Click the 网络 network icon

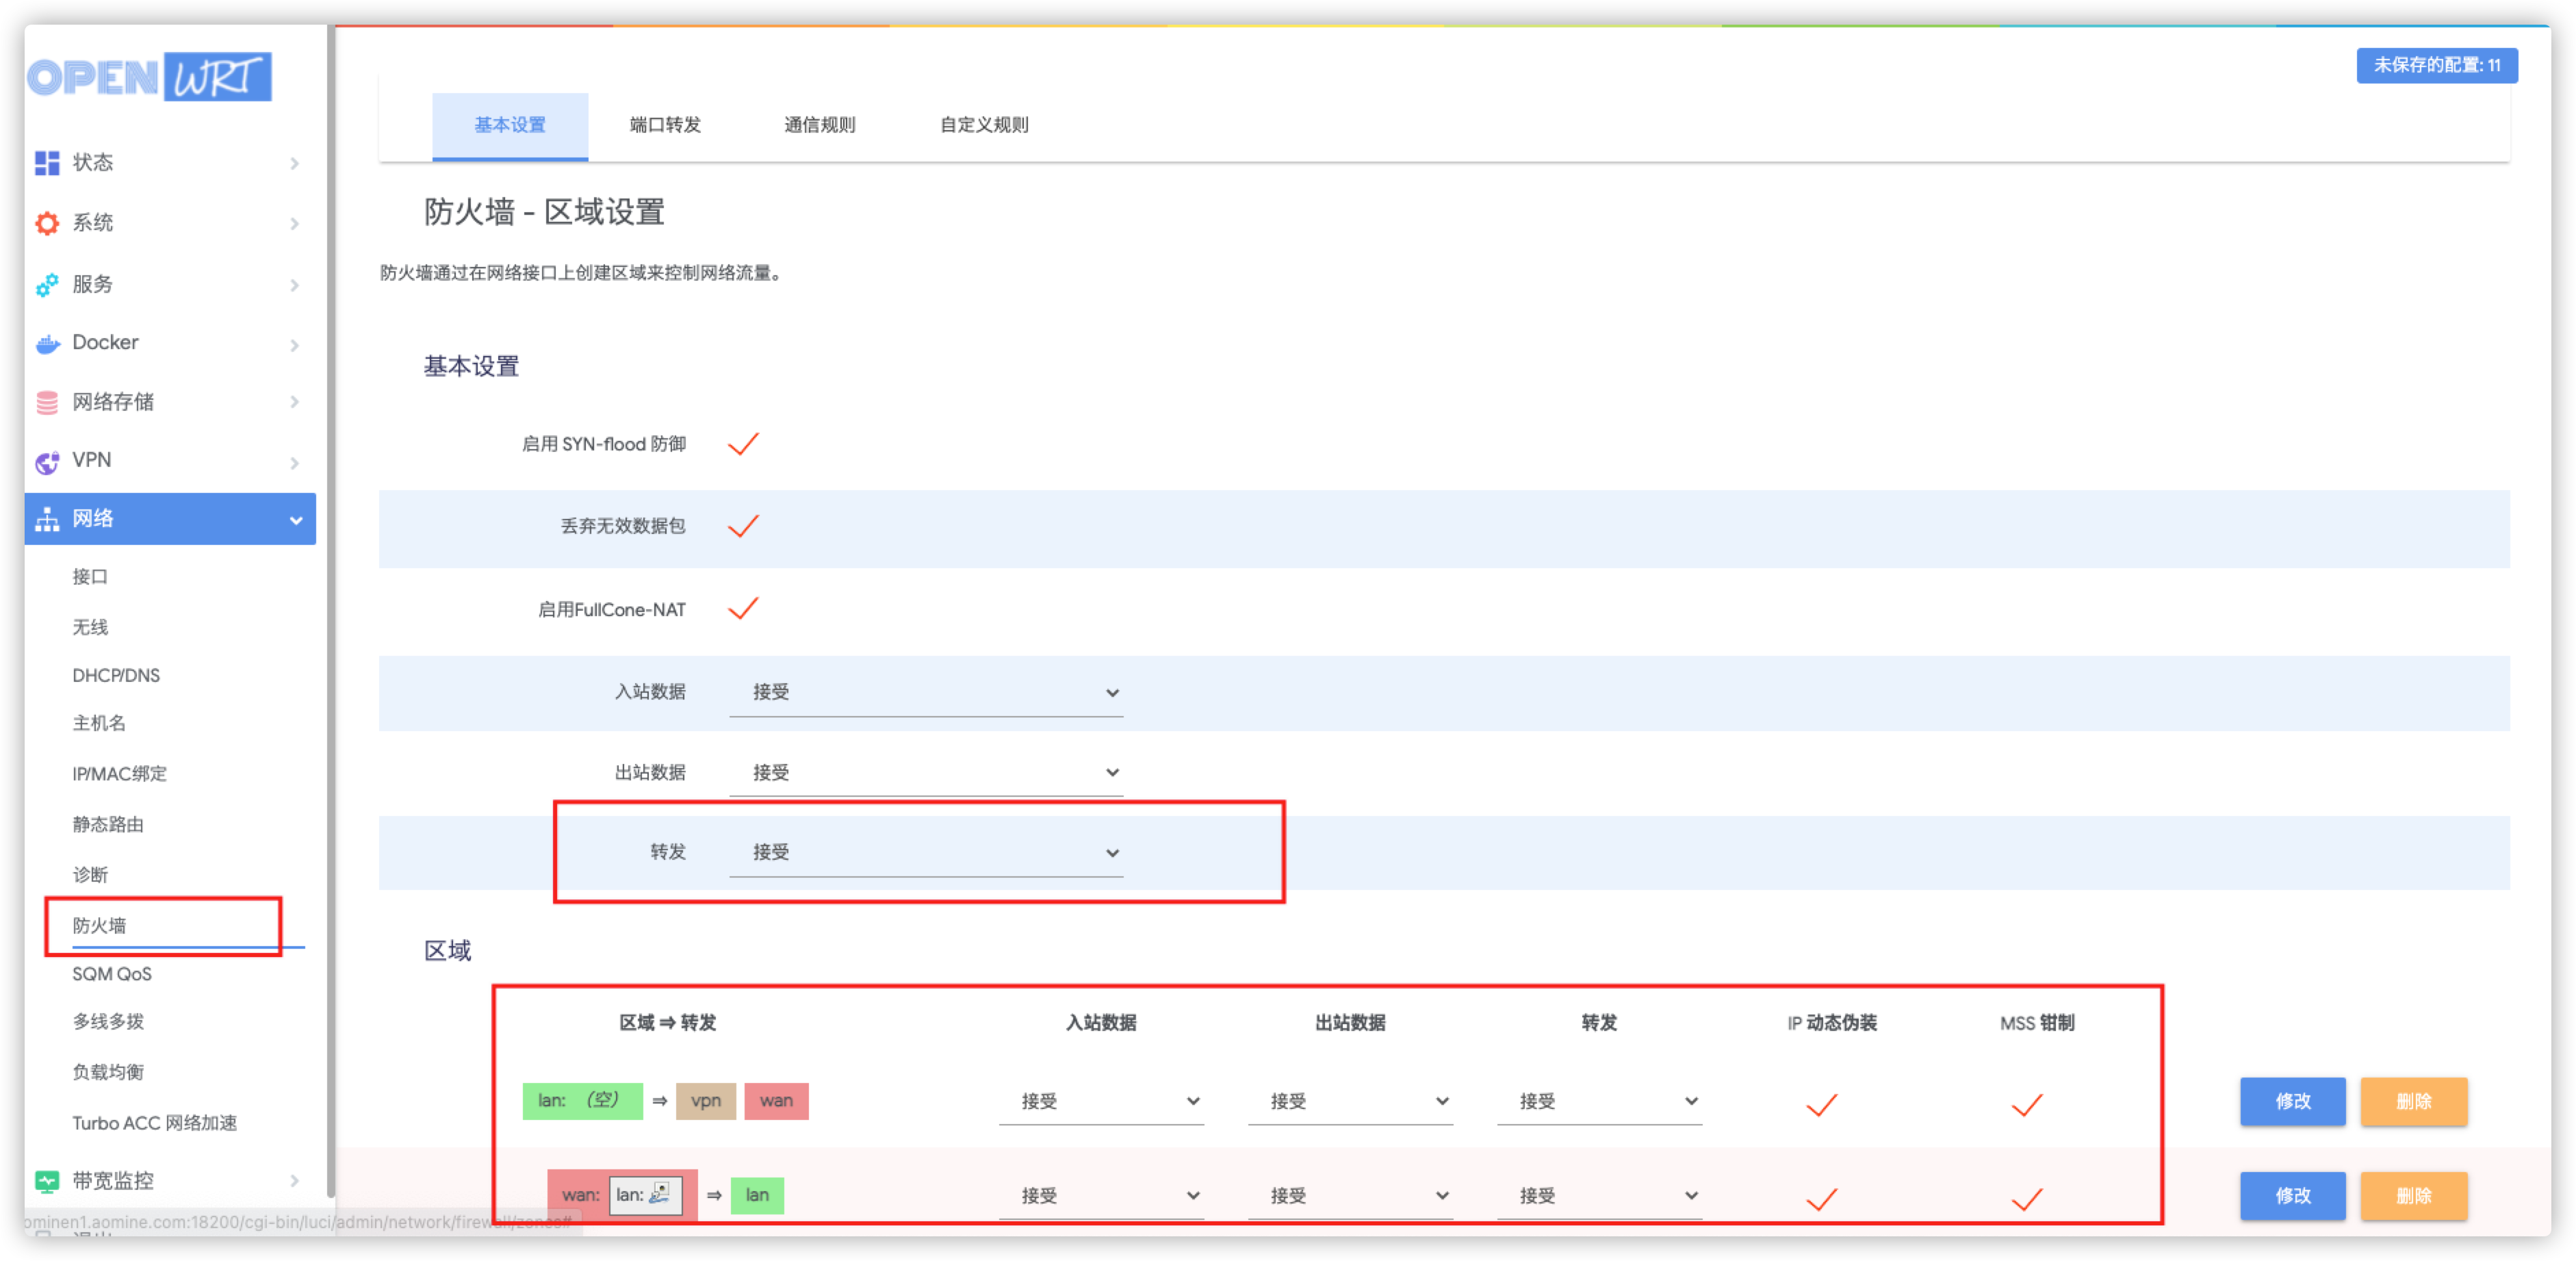point(46,519)
